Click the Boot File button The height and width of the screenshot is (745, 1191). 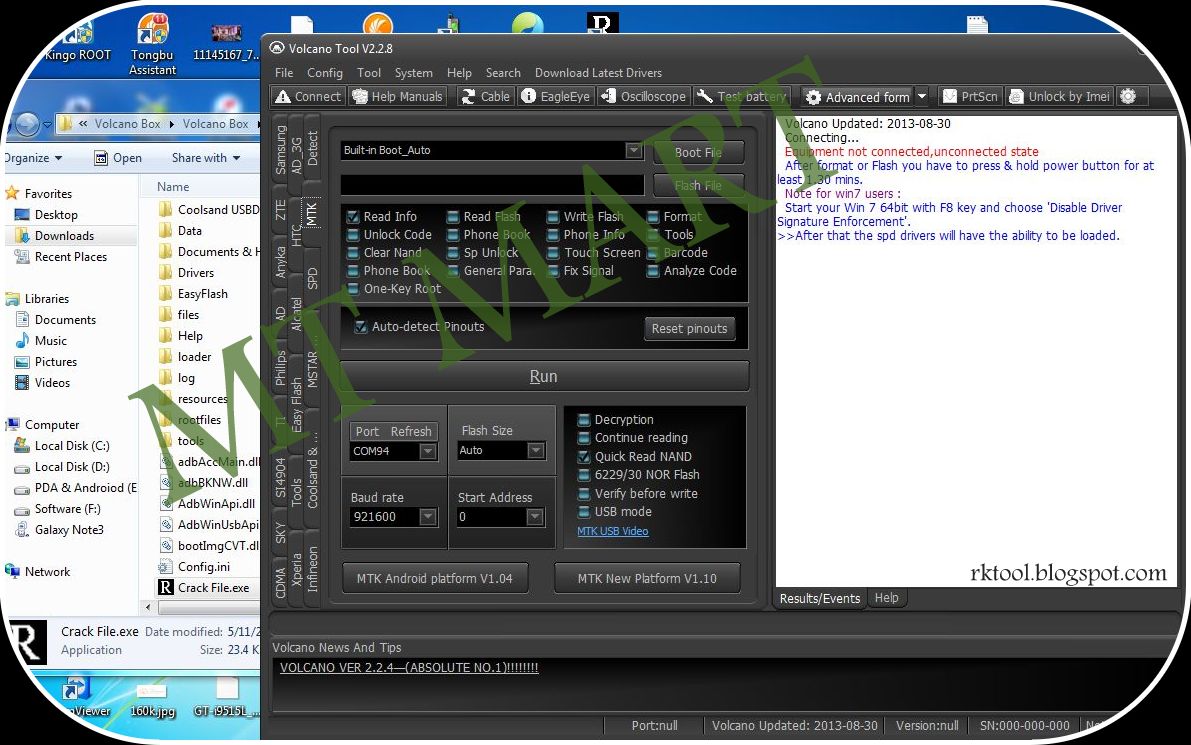(x=698, y=152)
